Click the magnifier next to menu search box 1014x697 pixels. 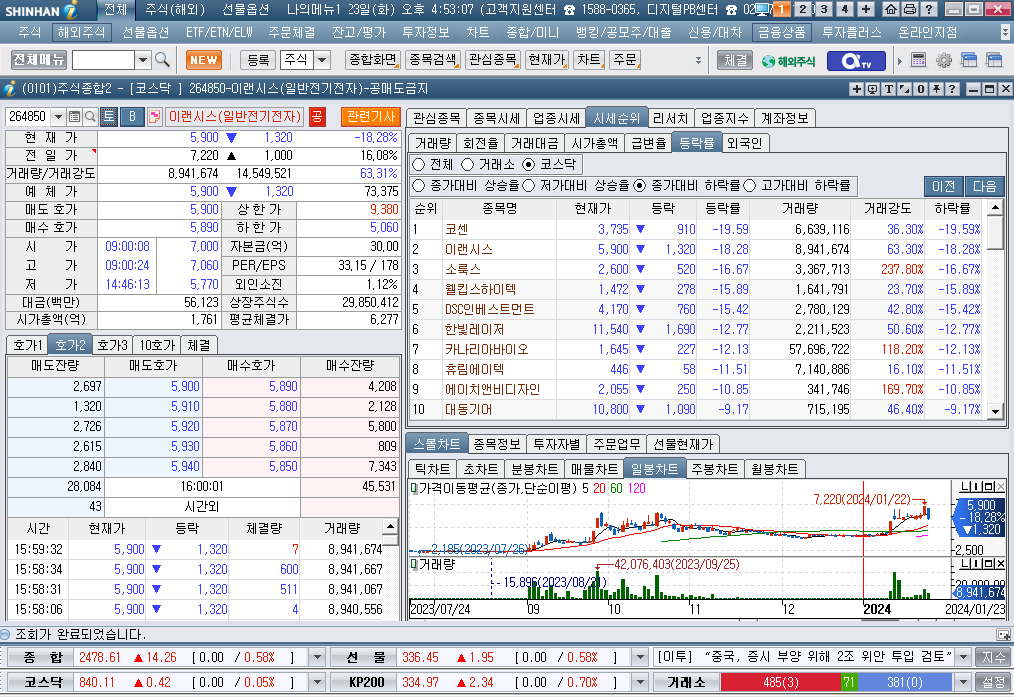pyautogui.click(x=162, y=60)
